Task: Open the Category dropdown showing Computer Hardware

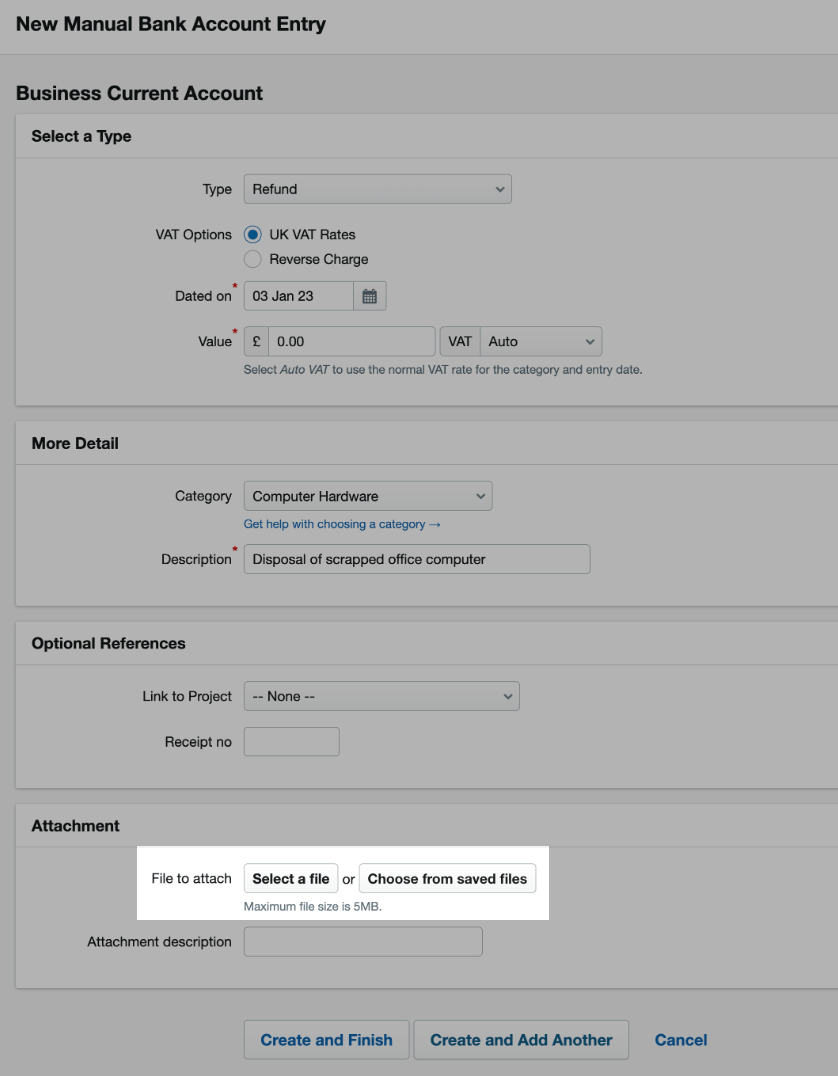Action: [x=368, y=495]
